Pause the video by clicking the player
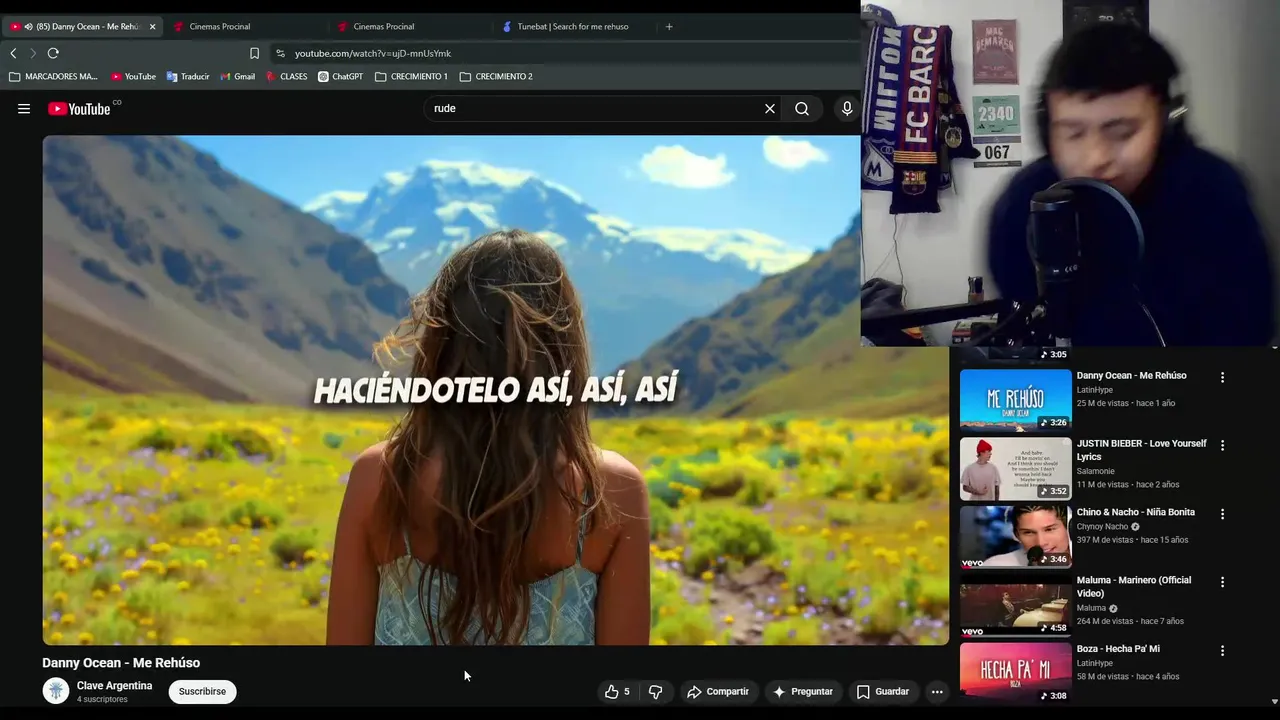This screenshot has width=1280, height=720. coord(495,390)
